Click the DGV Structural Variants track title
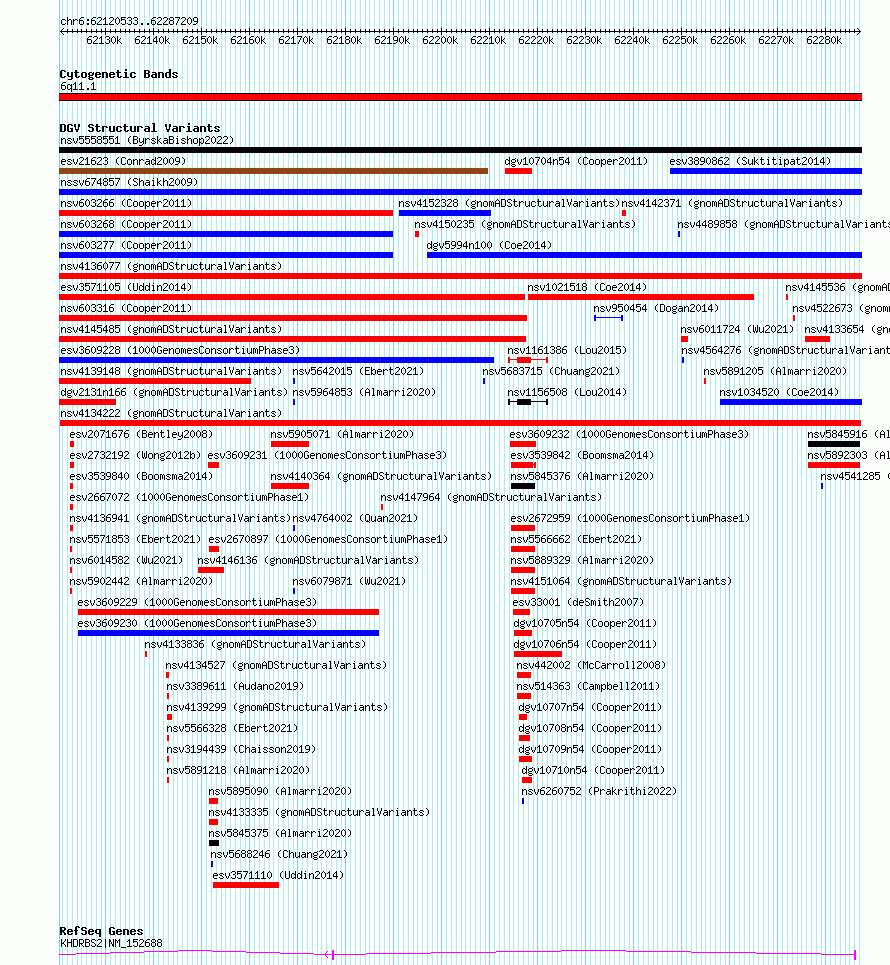 click(x=140, y=128)
